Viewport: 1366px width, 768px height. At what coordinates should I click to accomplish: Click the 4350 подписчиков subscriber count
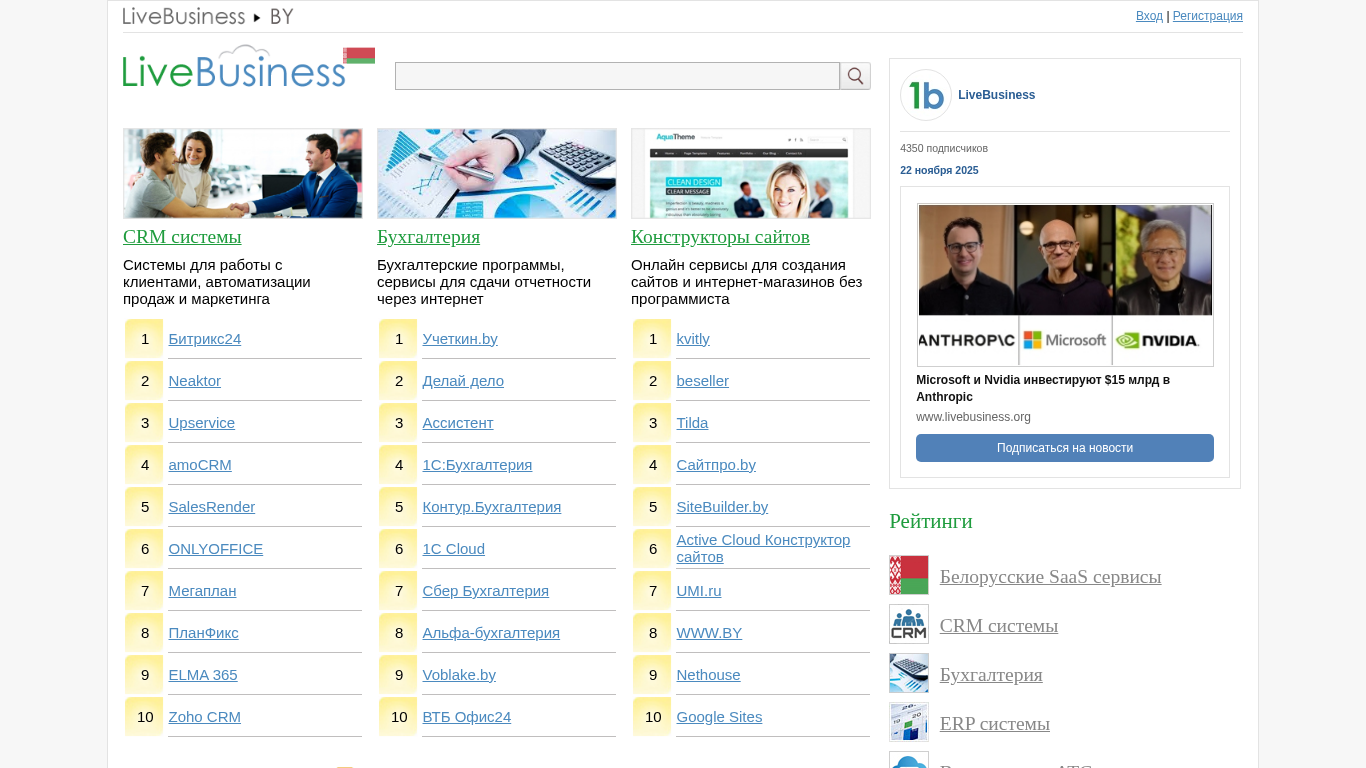944,148
